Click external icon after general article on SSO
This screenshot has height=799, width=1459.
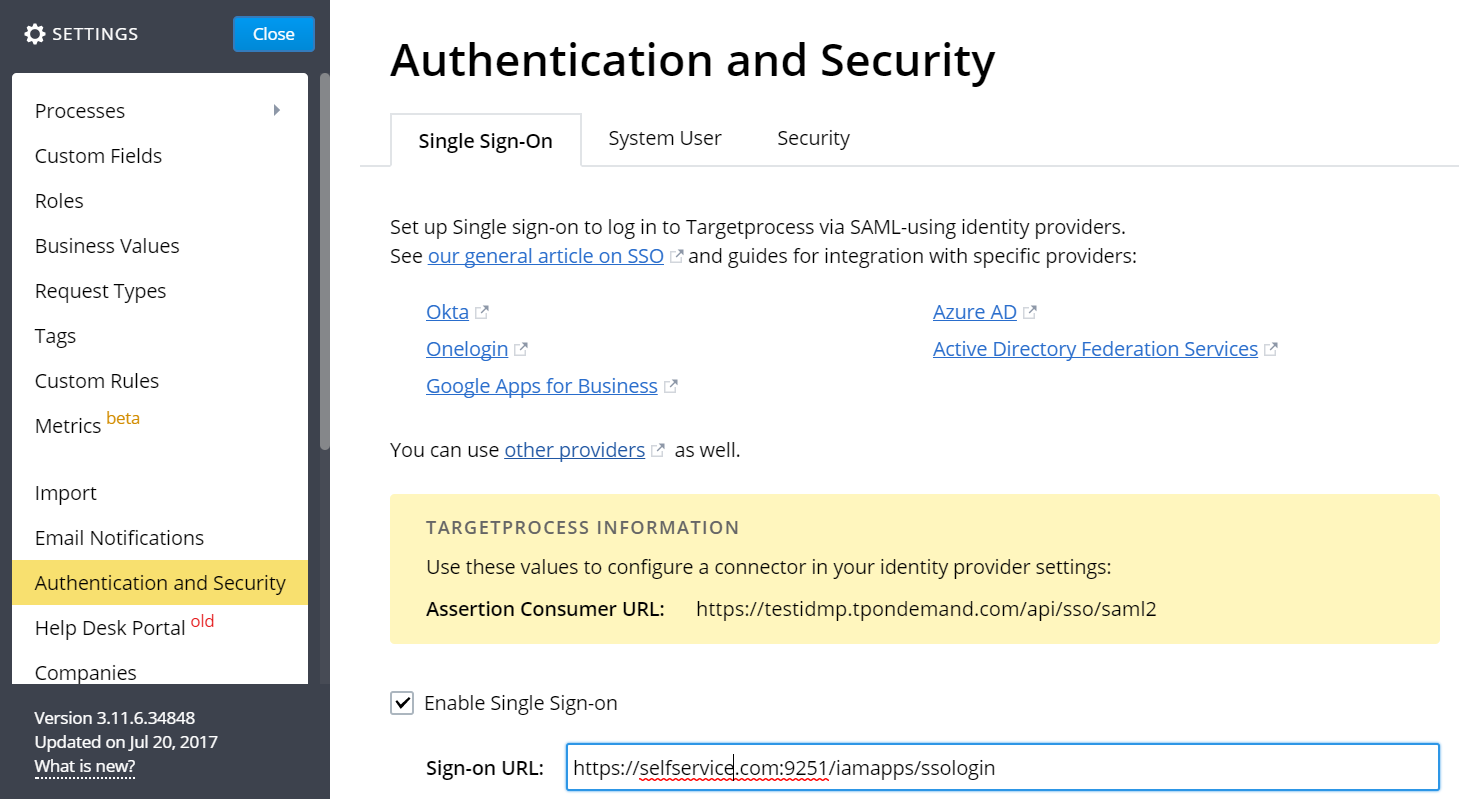[677, 256]
